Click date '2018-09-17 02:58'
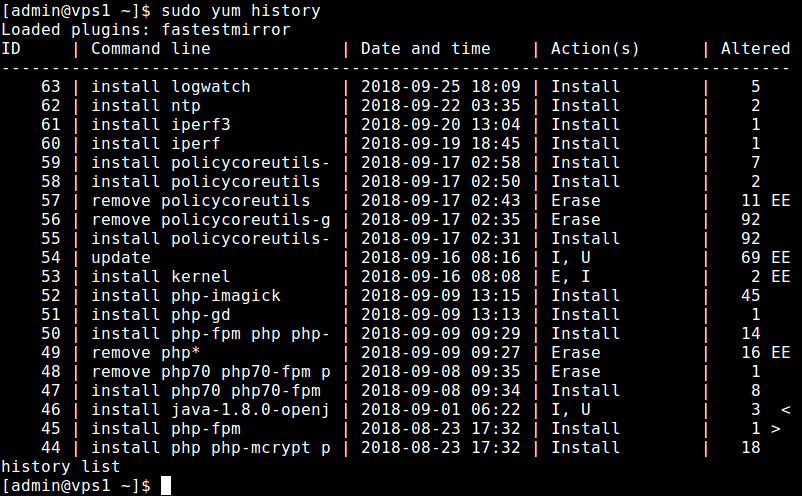 point(441,163)
